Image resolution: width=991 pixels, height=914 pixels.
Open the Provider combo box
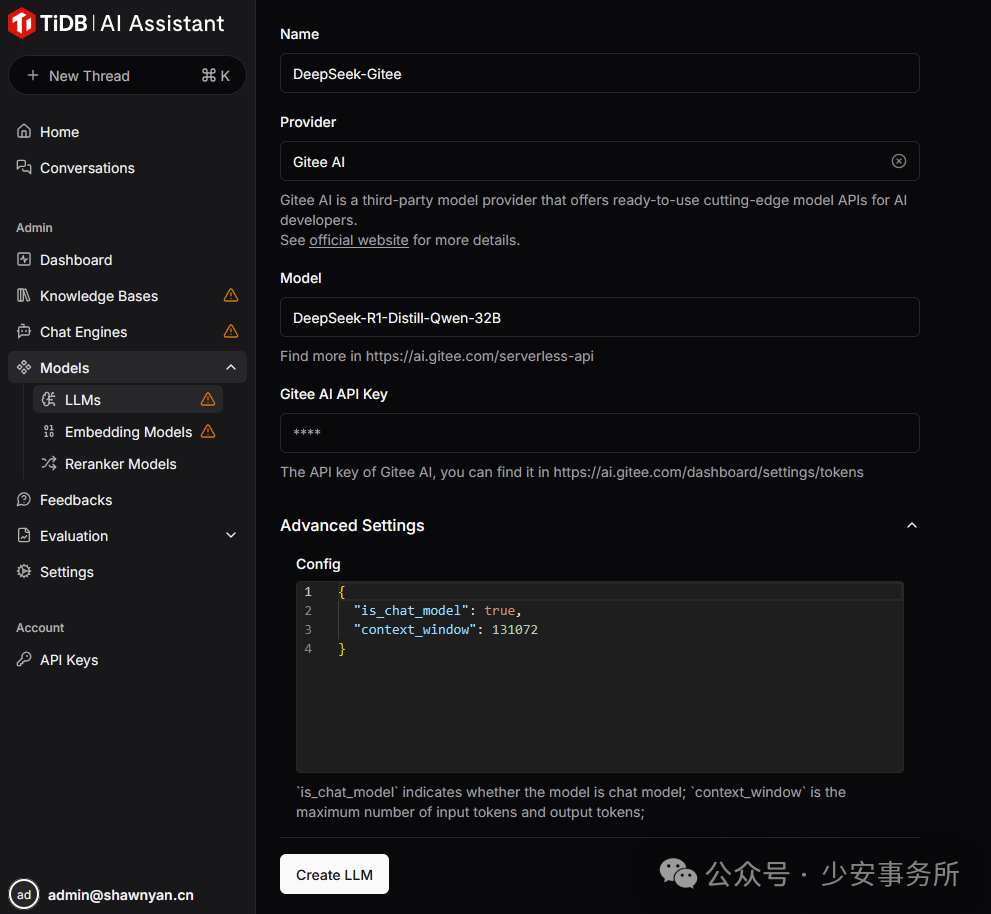tap(599, 161)
